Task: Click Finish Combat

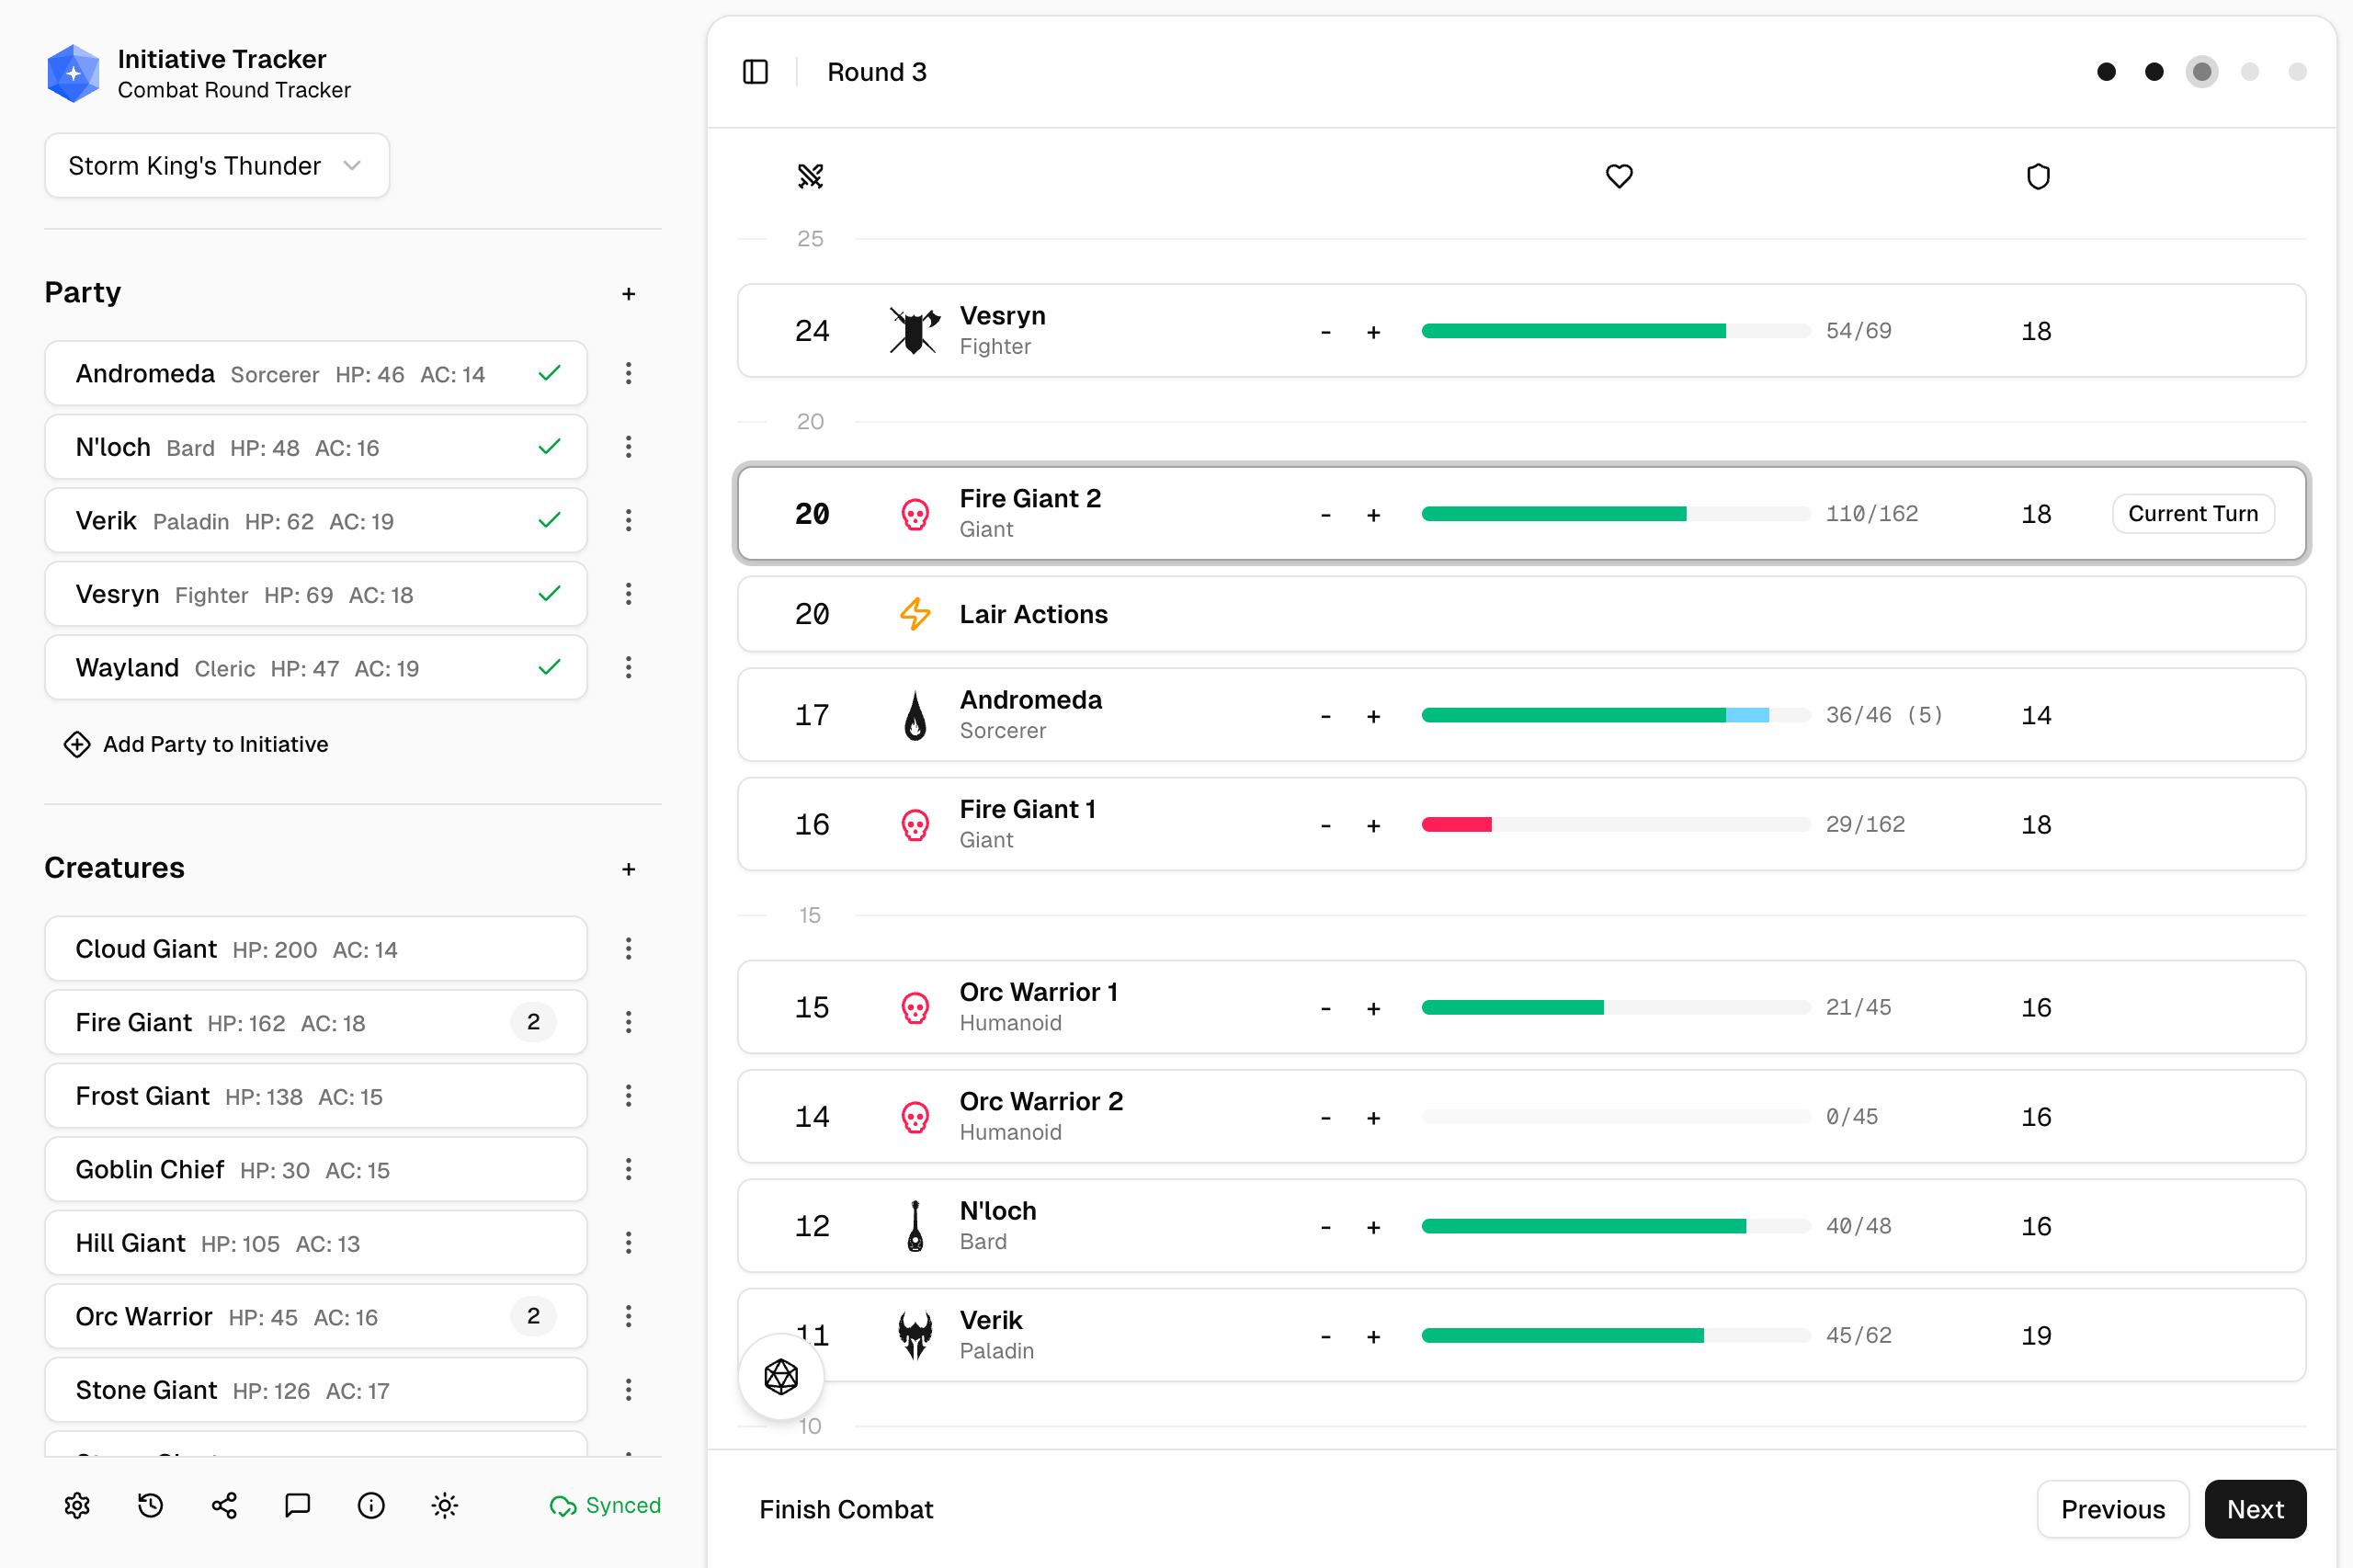Action: 846,1508
